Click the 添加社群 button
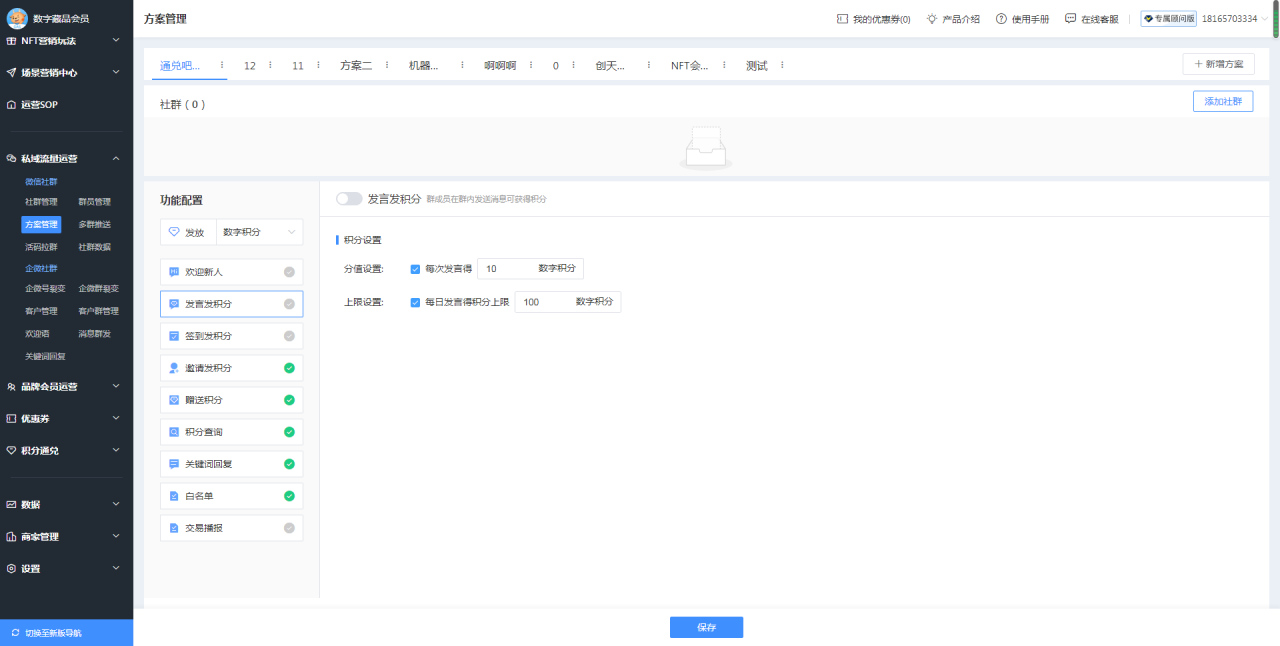 1222,101
